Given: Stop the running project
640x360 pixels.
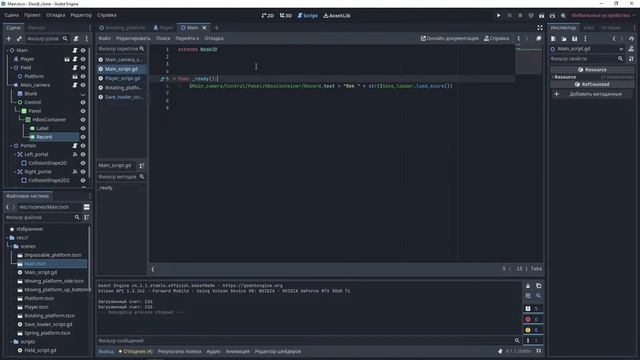Looking at the screenshot, I should 520,16.
